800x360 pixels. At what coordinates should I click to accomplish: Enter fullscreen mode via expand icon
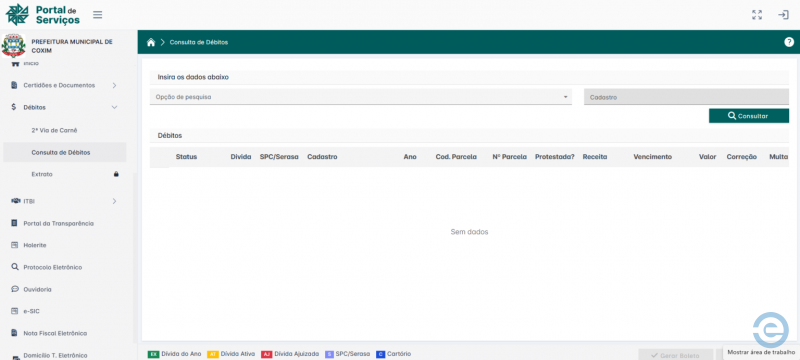(x=757, y=15)
